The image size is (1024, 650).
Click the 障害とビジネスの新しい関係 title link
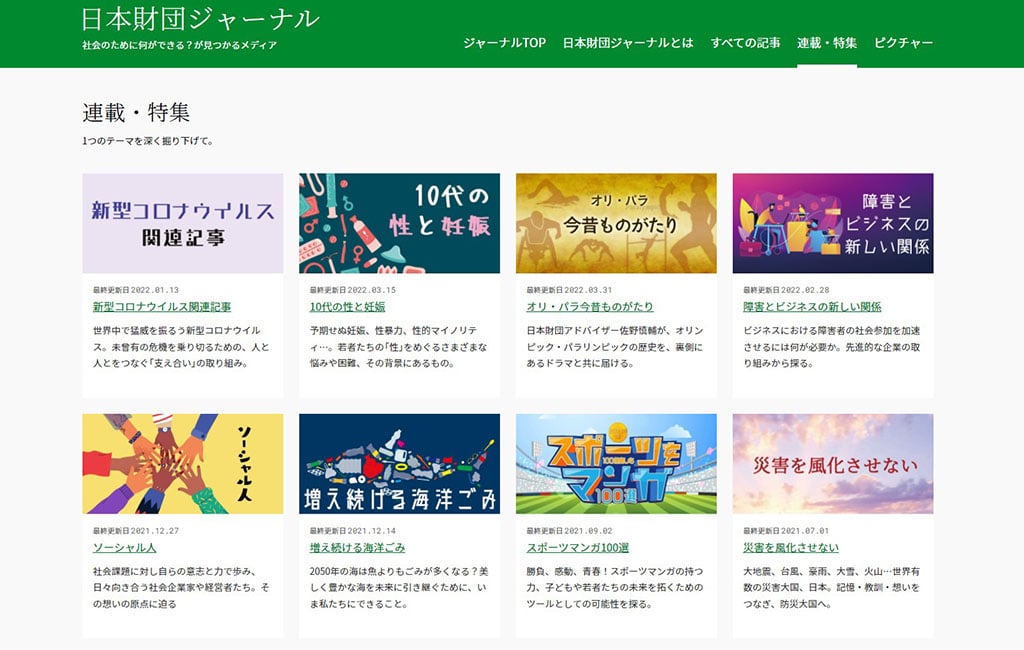pos(812,307)
